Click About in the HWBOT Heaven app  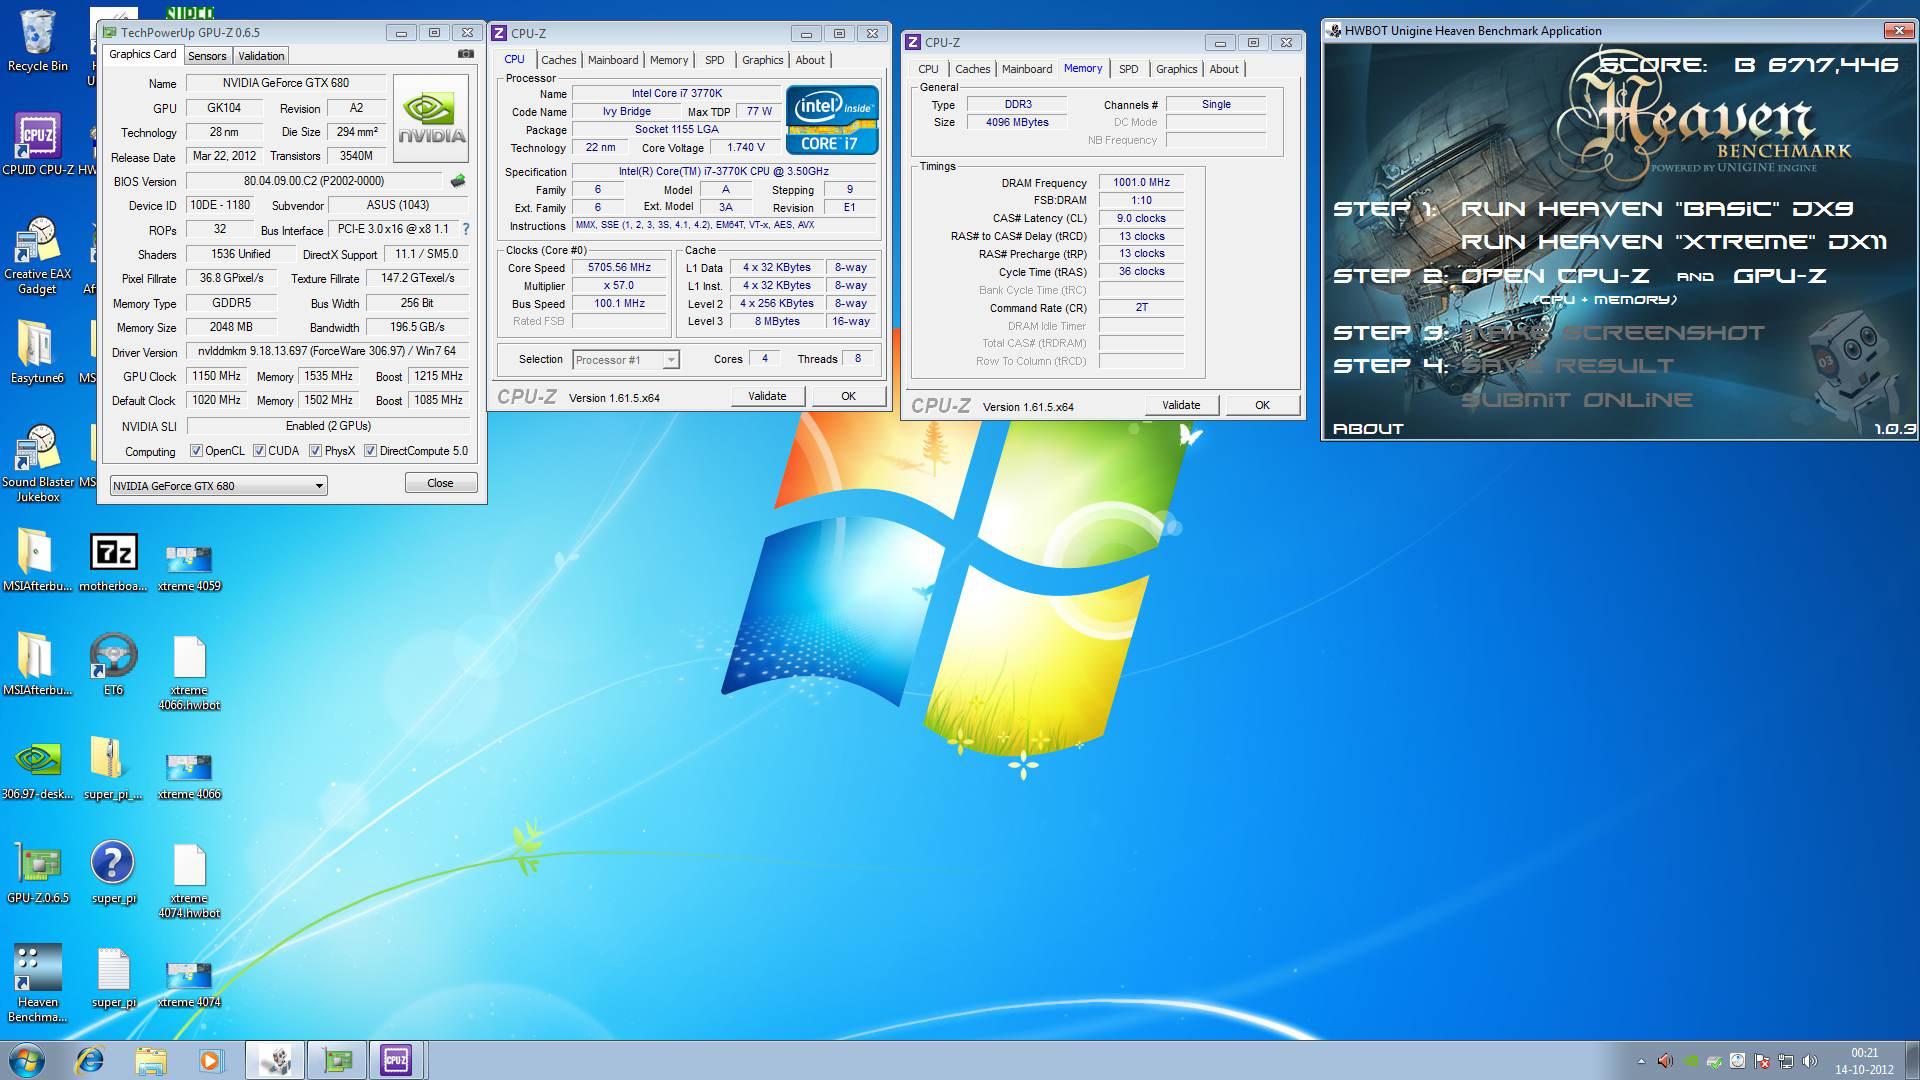click(1368, 429)
